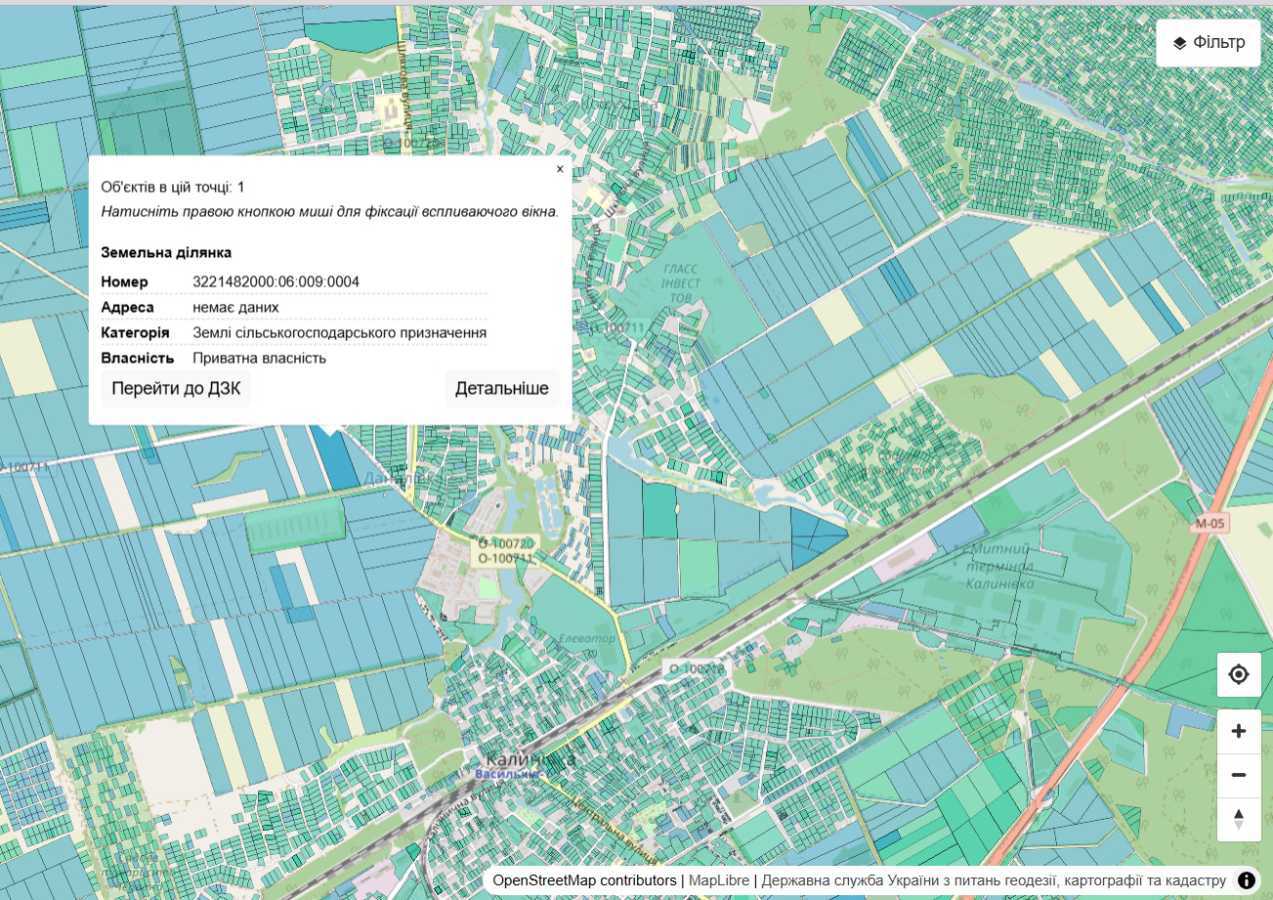Click the Елеватор label on the map
Screen dimensions: 1273x900
(588, 638)
